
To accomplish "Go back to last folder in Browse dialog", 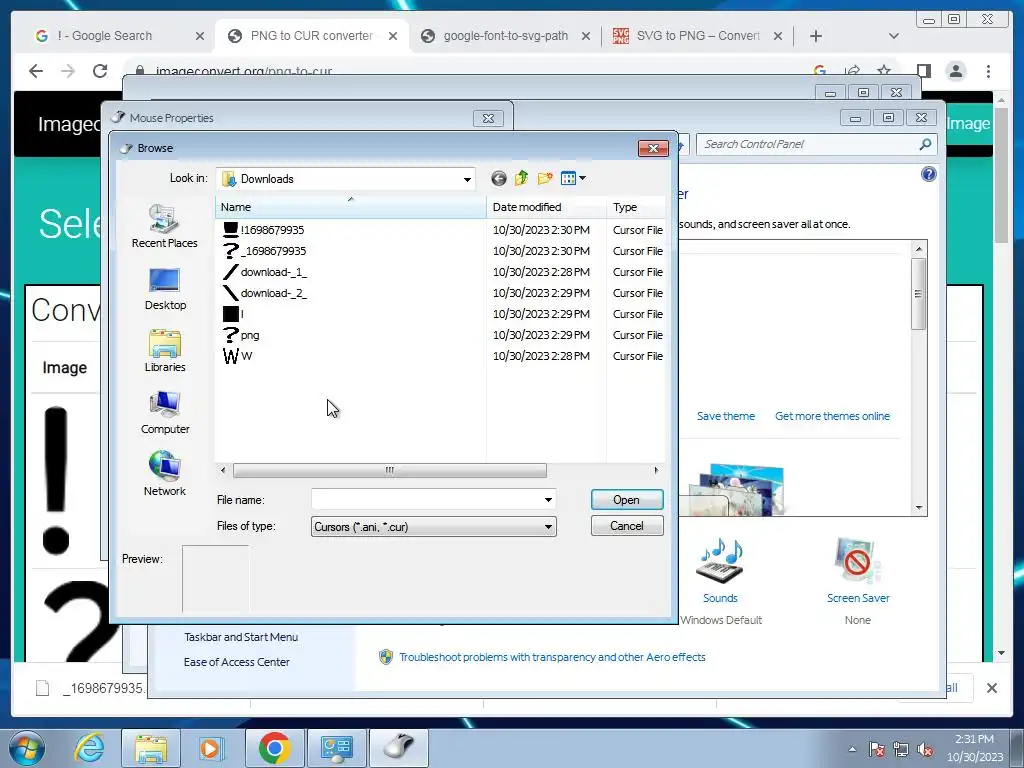I will tap(498, 178).
